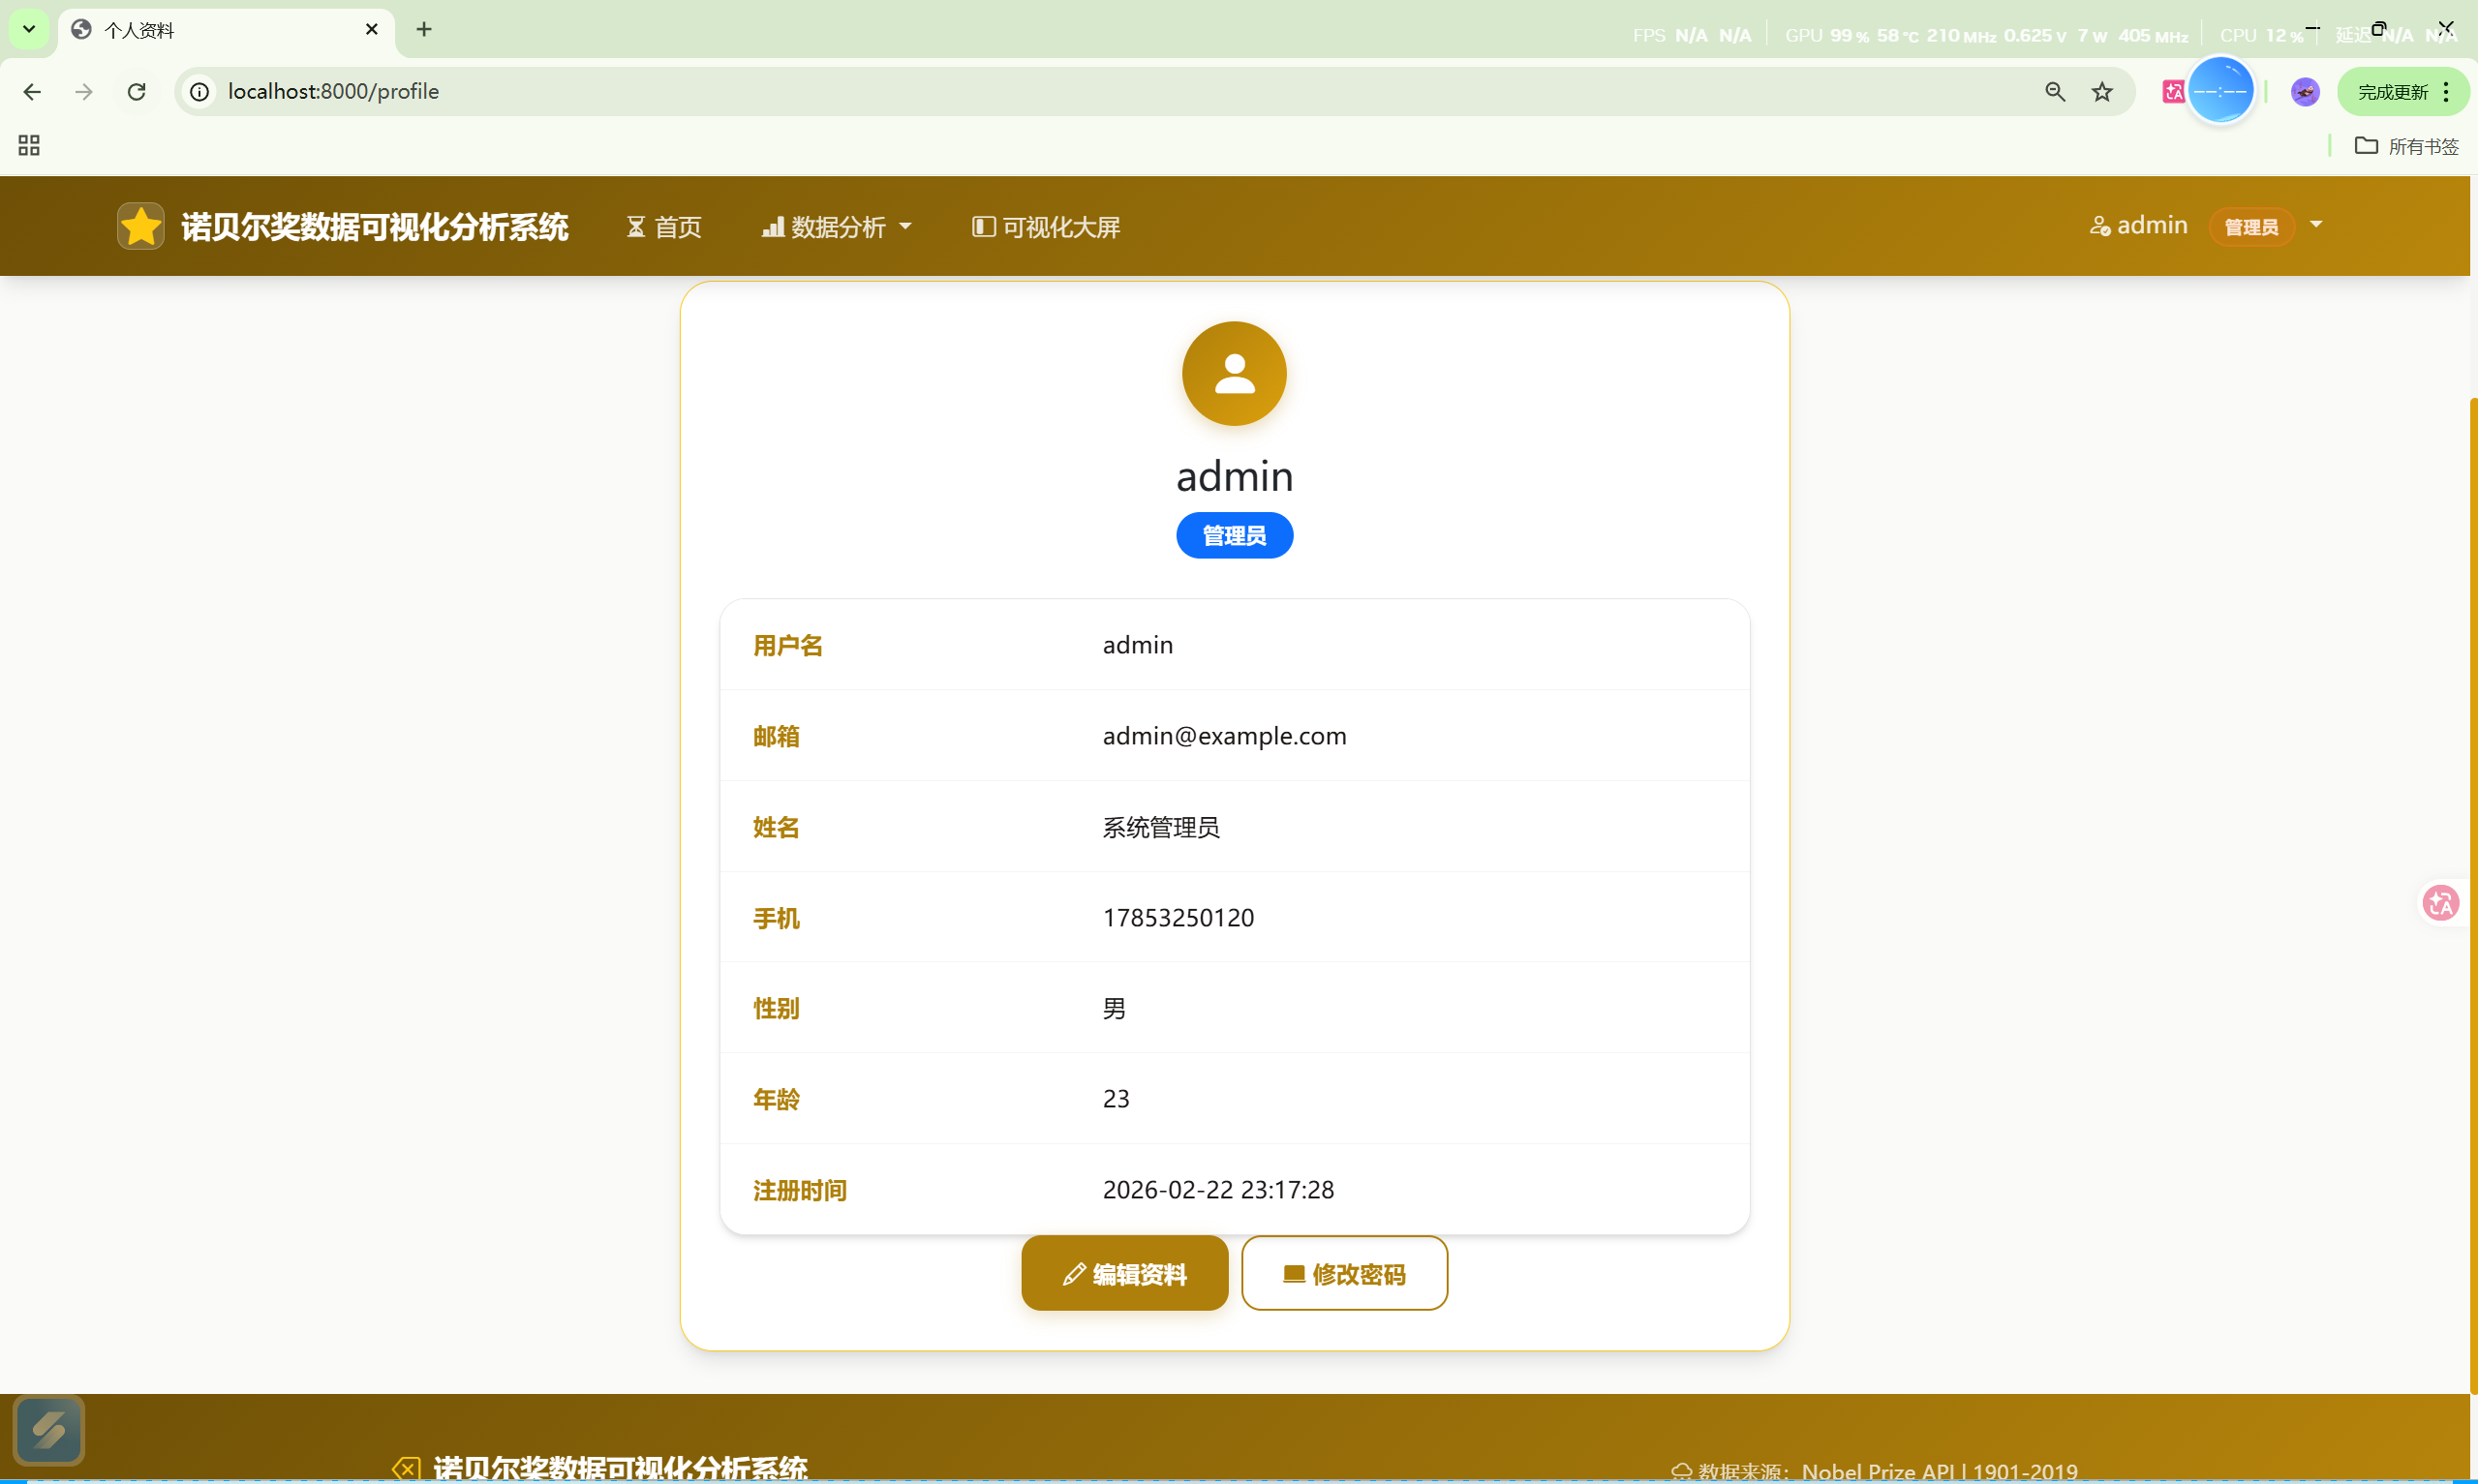Open tab search chevron at top left
2478x1484 pixels.
tap(29, 29)
